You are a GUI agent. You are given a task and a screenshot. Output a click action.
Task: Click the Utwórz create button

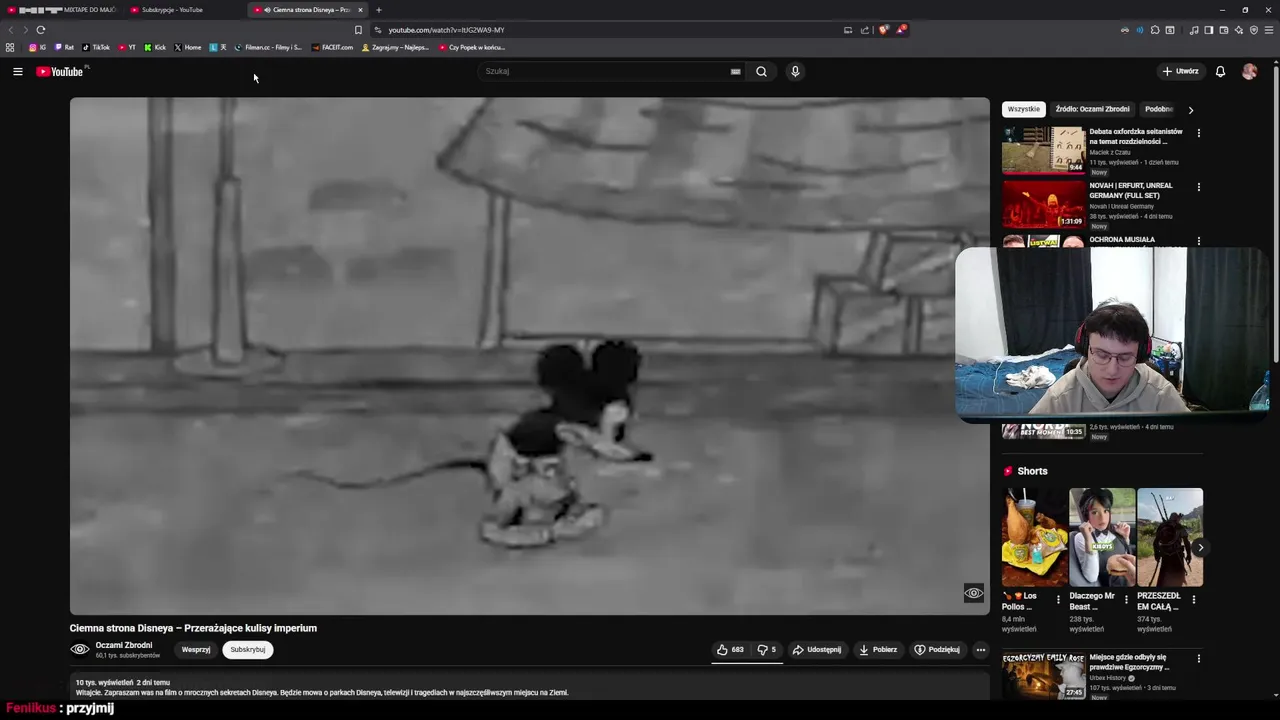click(1180, 71)
